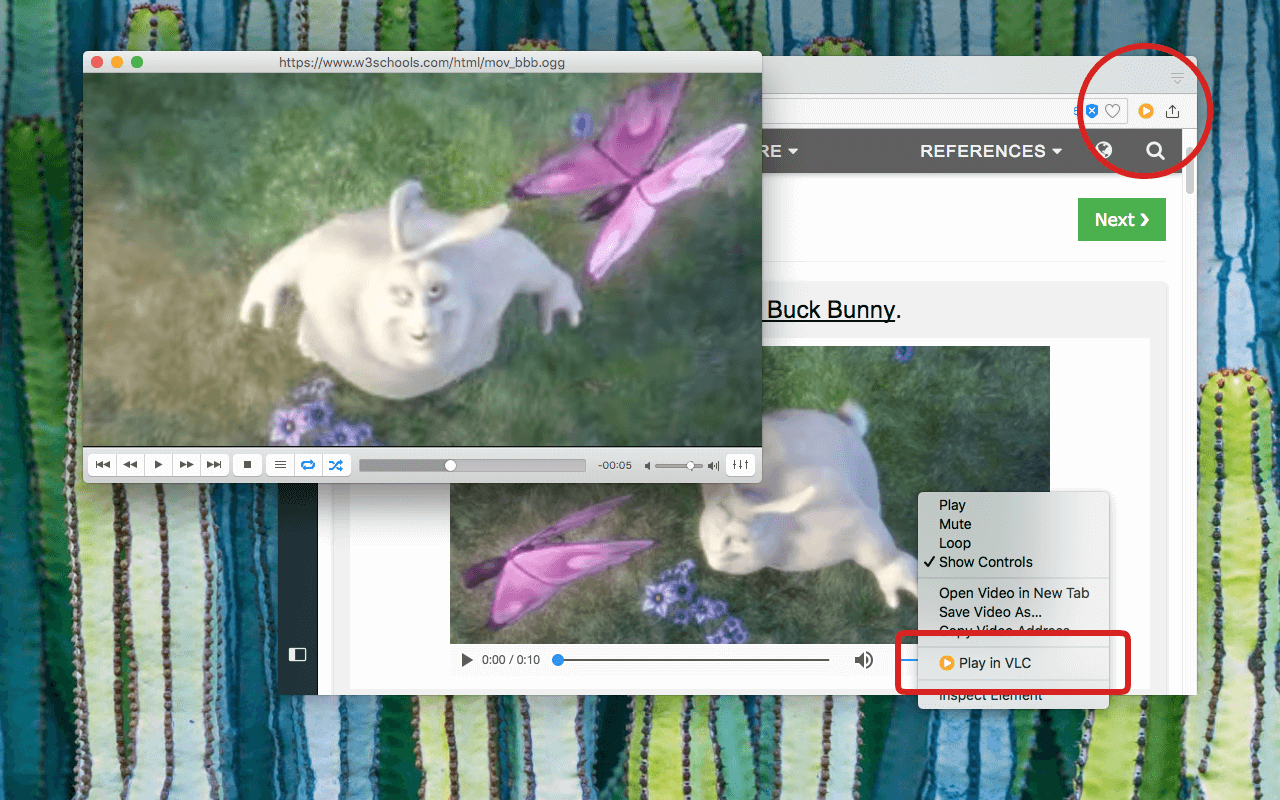Expand the REFERENCES dropdown menu
This screenshot has height=800, width=1280.
pos(989,151)
